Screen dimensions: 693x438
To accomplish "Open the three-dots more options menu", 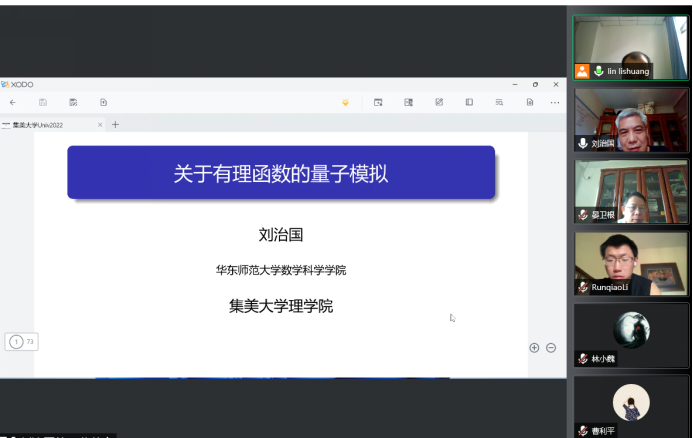I will point(555,102).
